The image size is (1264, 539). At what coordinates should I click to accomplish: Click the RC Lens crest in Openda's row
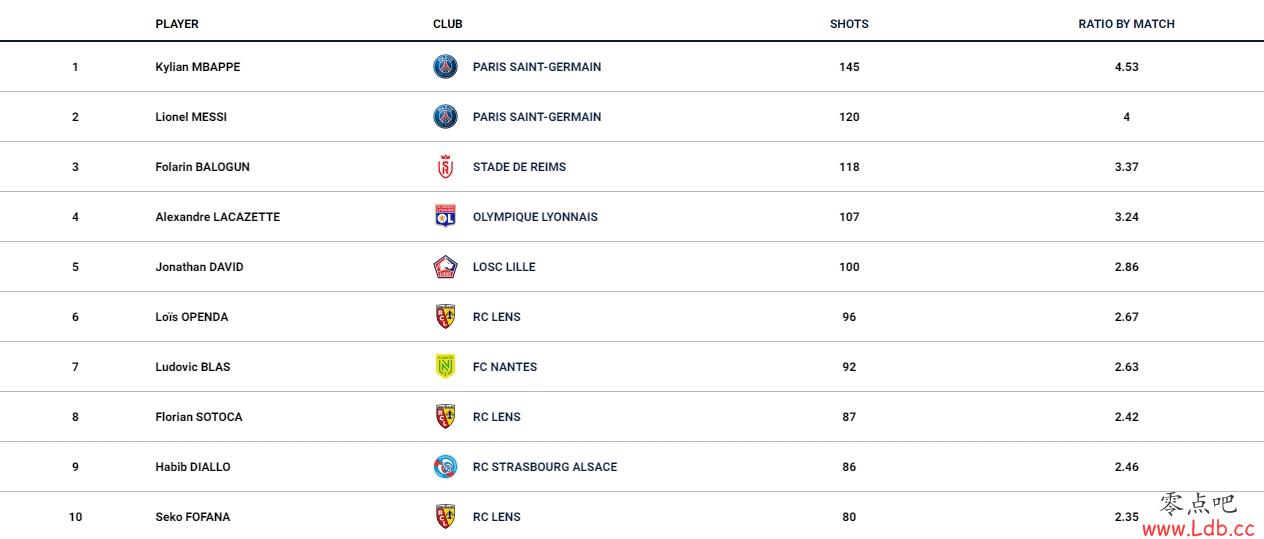(445, 317)
